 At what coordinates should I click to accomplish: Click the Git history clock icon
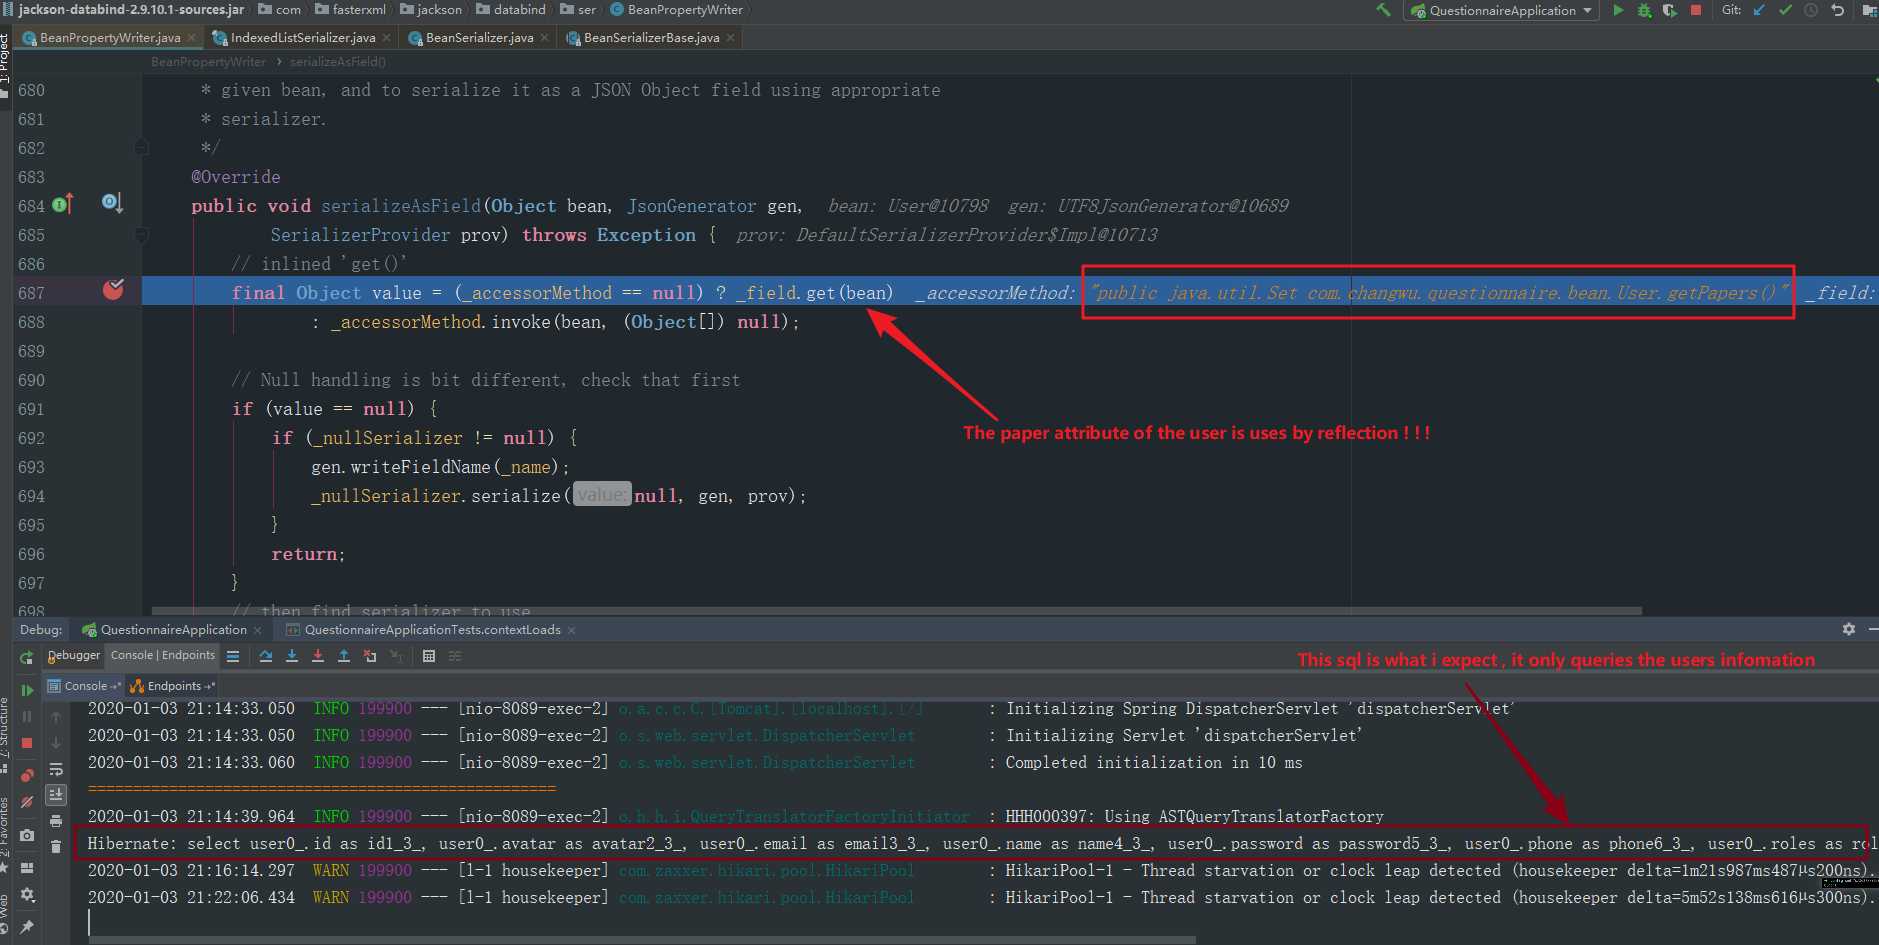[x=1811, y=10]
